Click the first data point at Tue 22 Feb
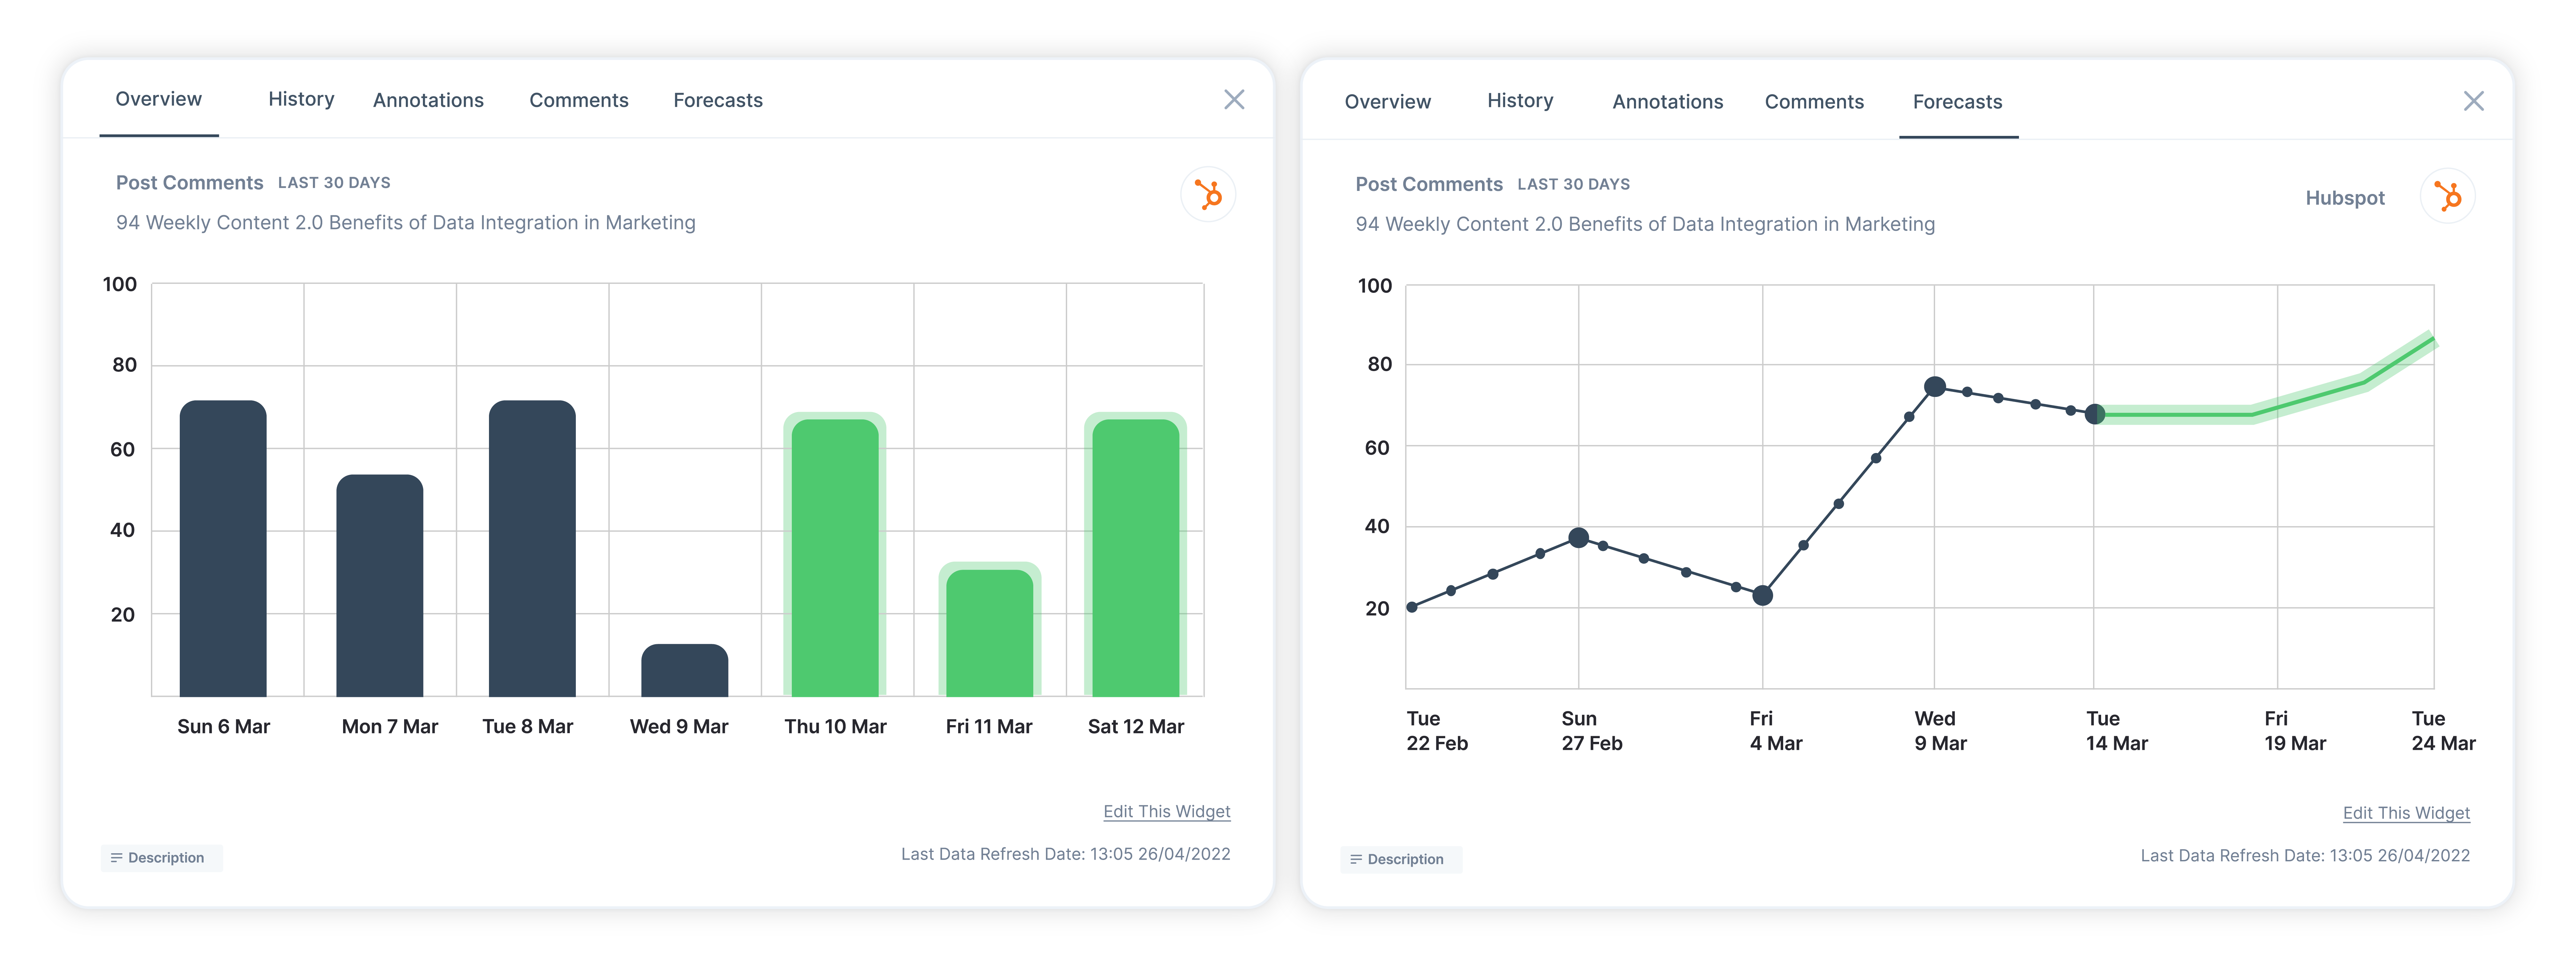The image size is (2576, 964). pyautogui.click(x=1412, y=607)
